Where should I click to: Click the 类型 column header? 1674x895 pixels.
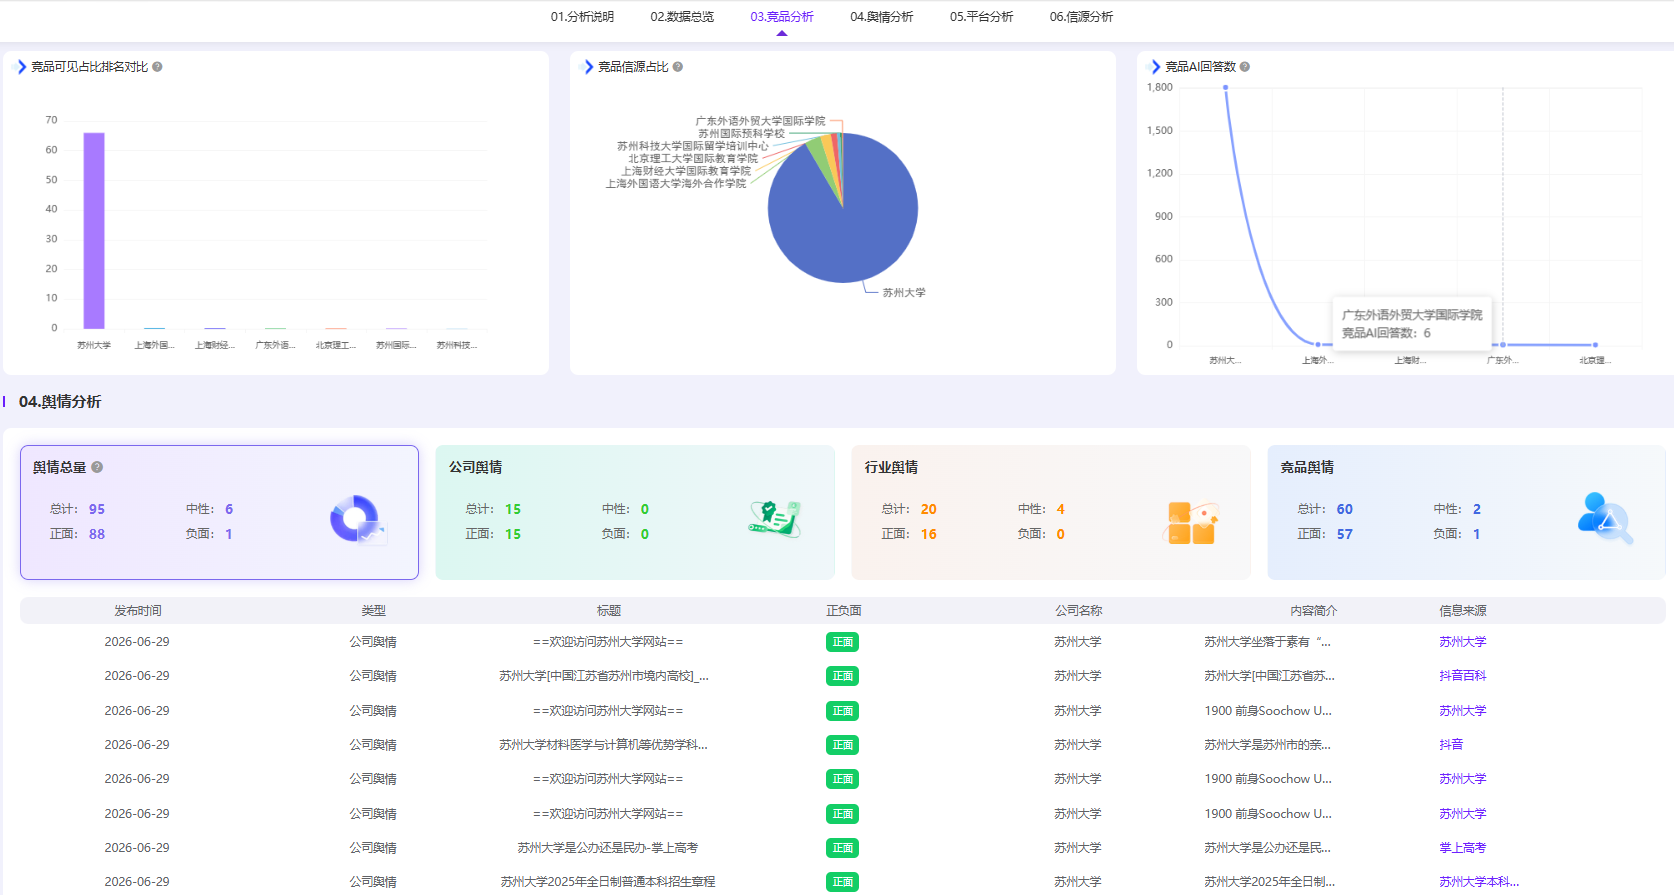click(373, 611)
